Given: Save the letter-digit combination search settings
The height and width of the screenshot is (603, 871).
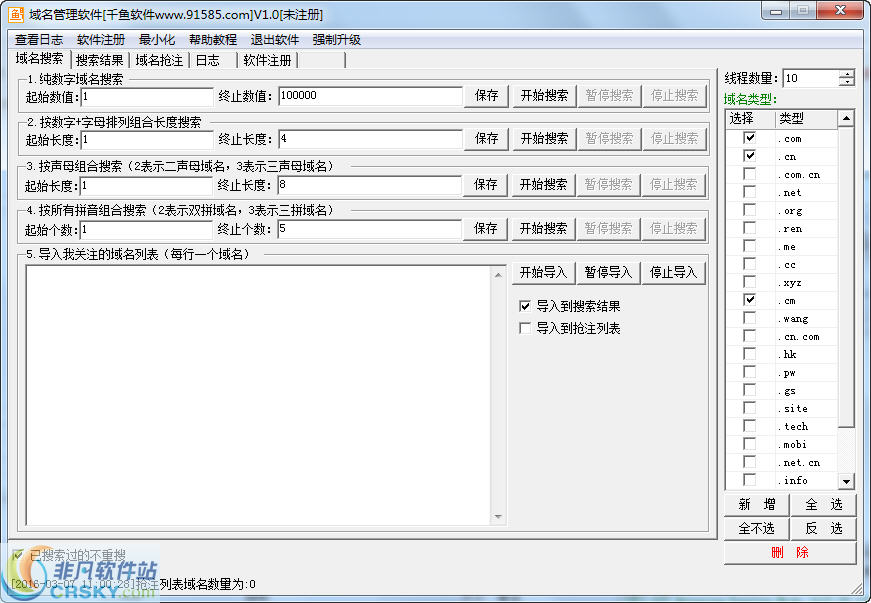Looking at the screenshot, I should (485, 139).
